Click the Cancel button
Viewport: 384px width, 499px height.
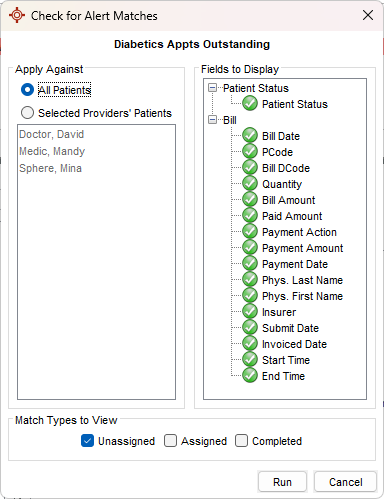tap(346, 482)
